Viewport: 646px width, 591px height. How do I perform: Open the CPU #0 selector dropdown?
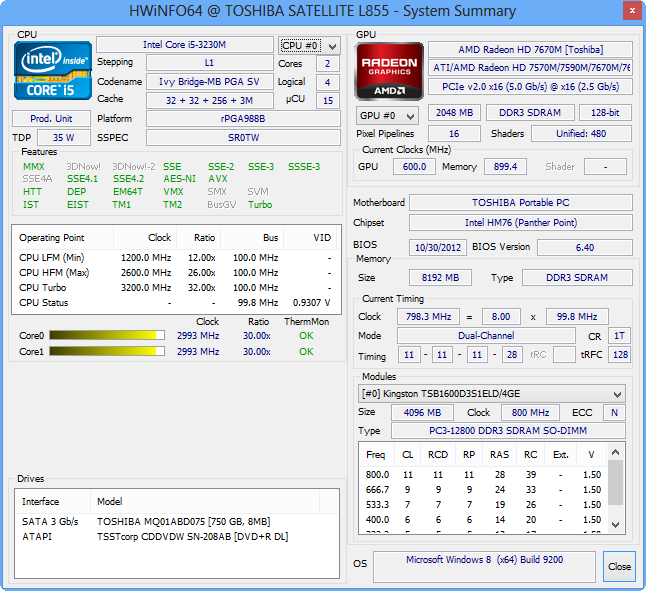pyautogui.click(x=309, y=46)
